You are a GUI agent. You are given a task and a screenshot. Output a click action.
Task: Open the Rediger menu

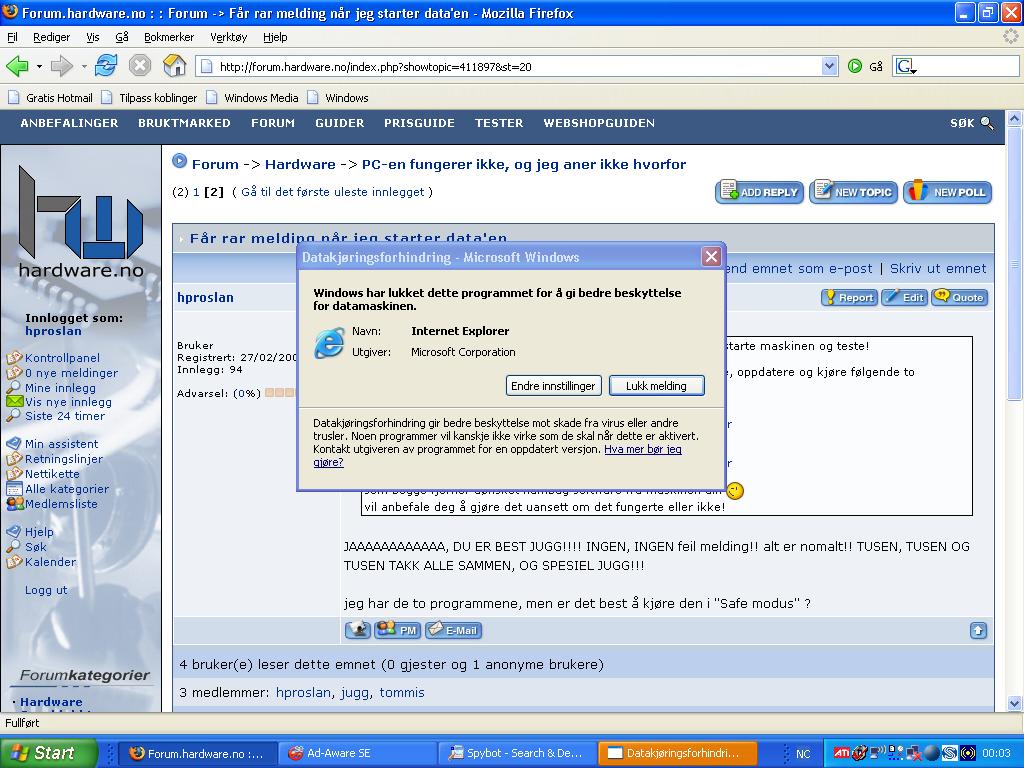click(52, 37)
